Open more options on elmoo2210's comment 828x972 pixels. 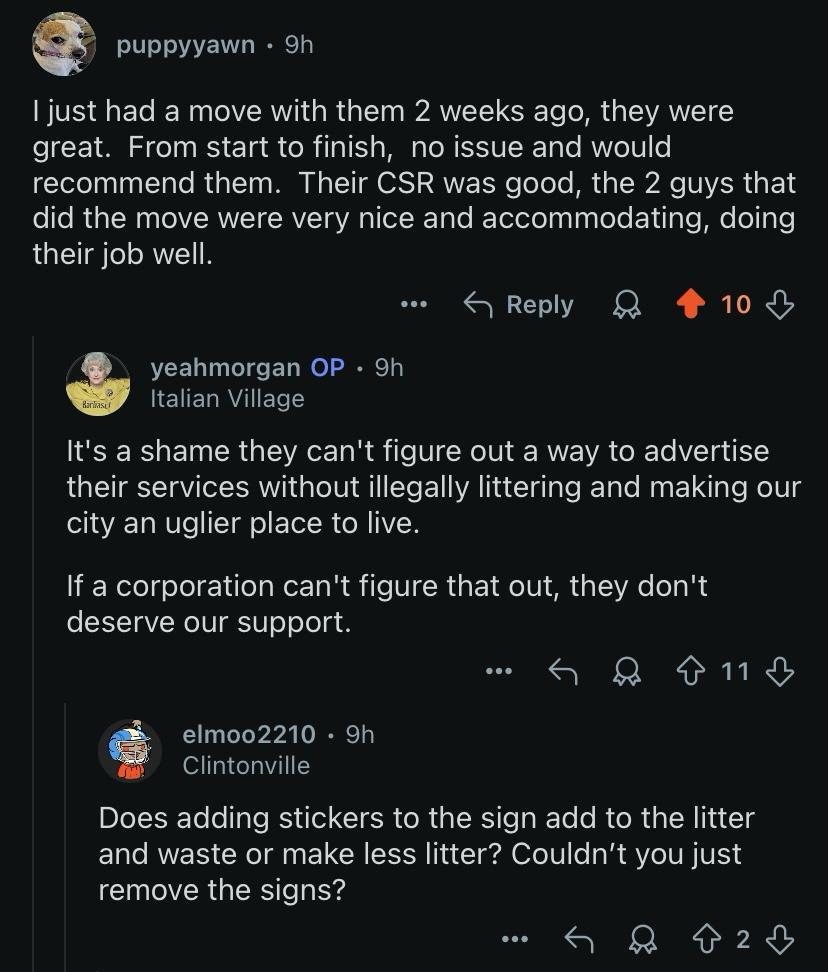tap(514, 939)
